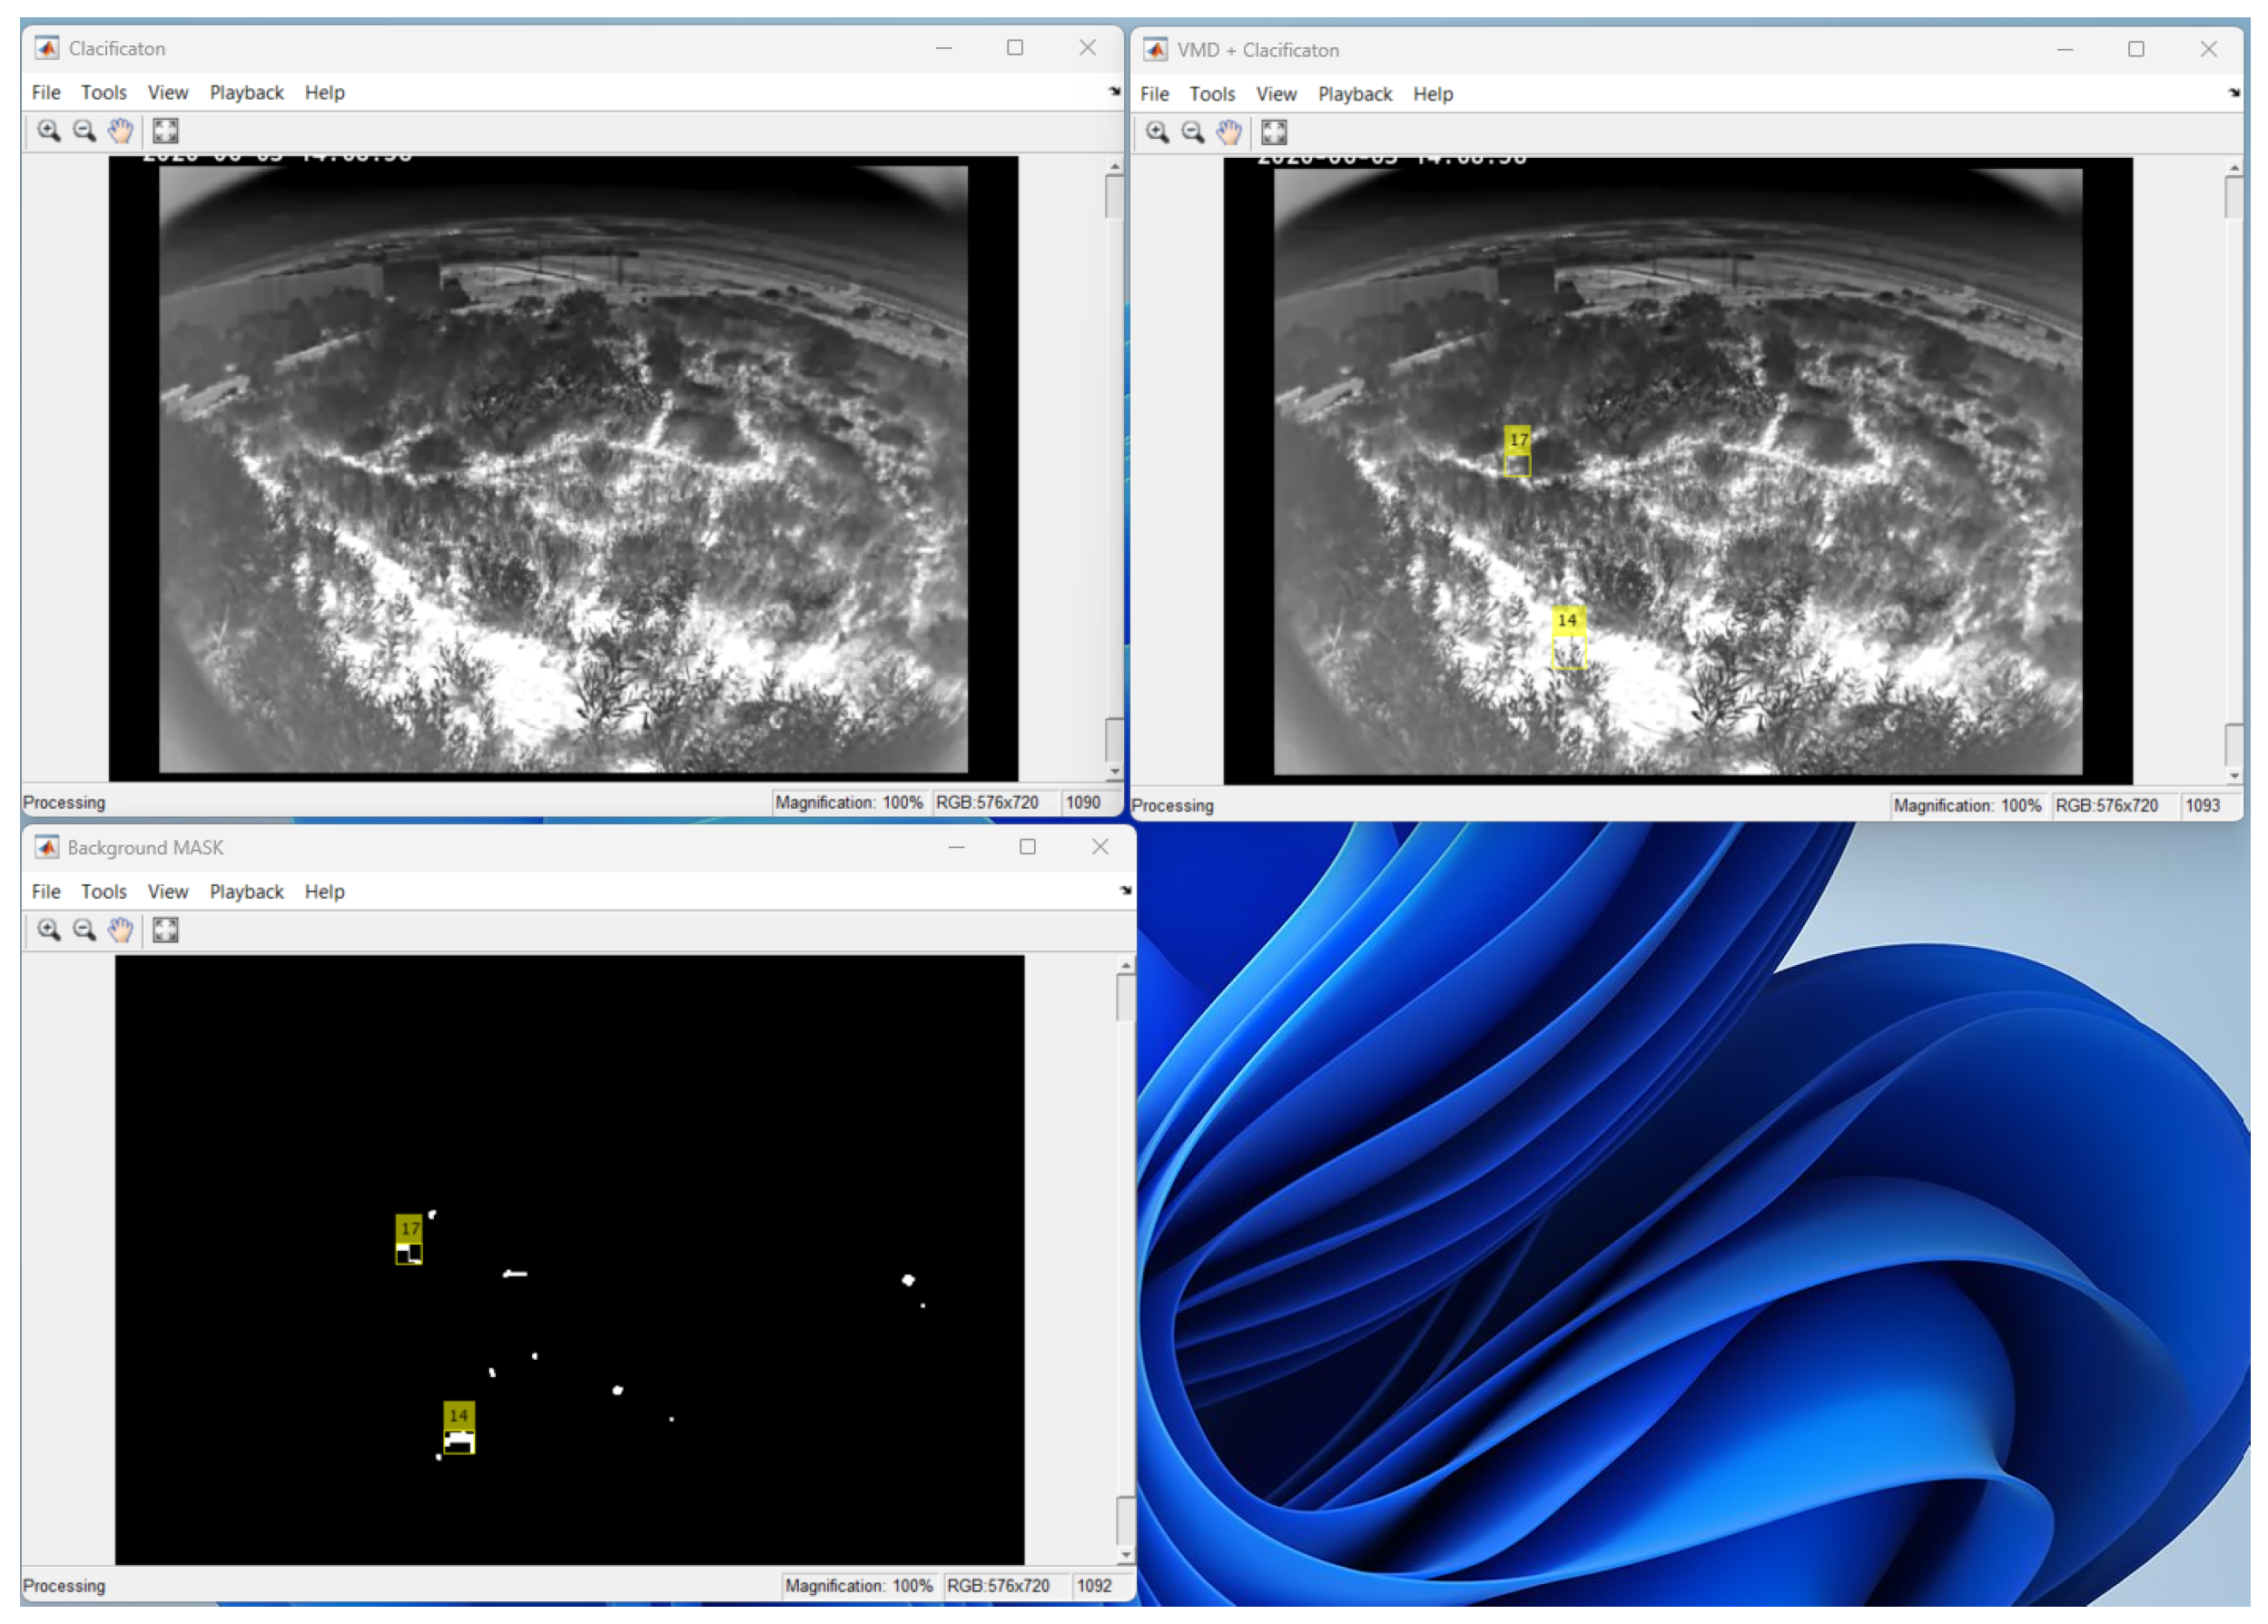
Task: Open View menu in Background MASK window
Action: [167, 892]
